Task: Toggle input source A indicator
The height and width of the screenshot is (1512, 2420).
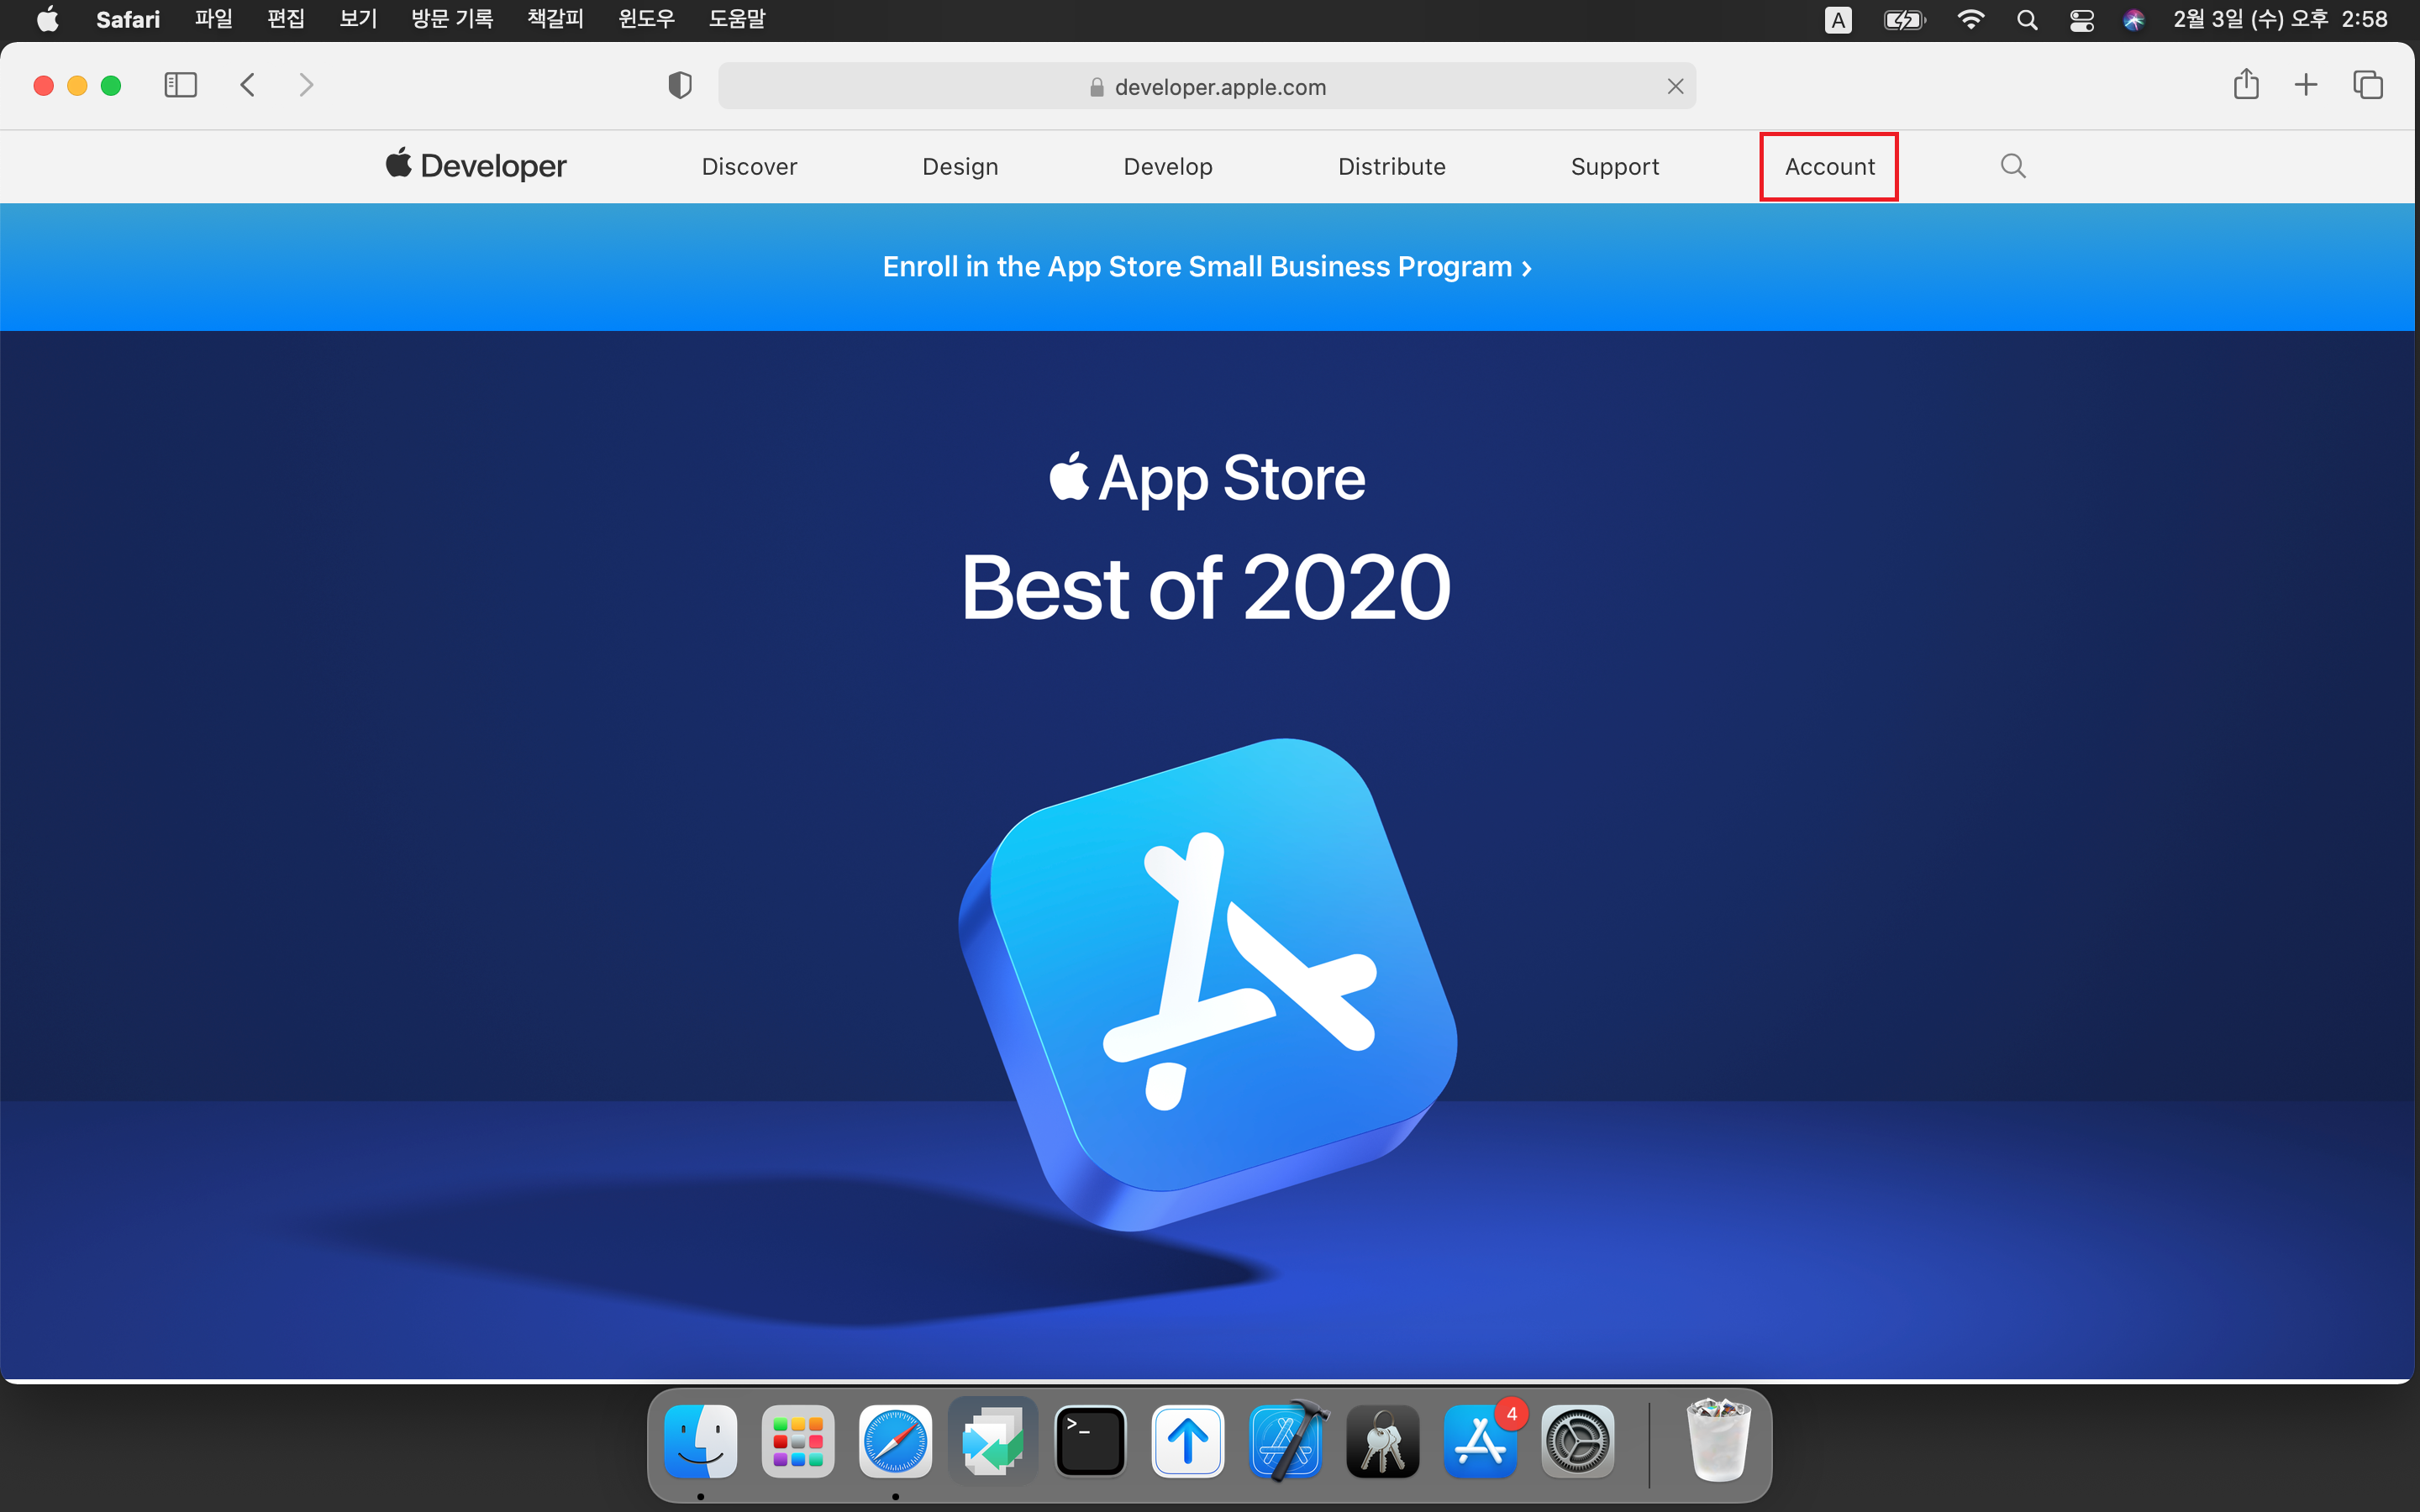Action: pos(1837,20)
